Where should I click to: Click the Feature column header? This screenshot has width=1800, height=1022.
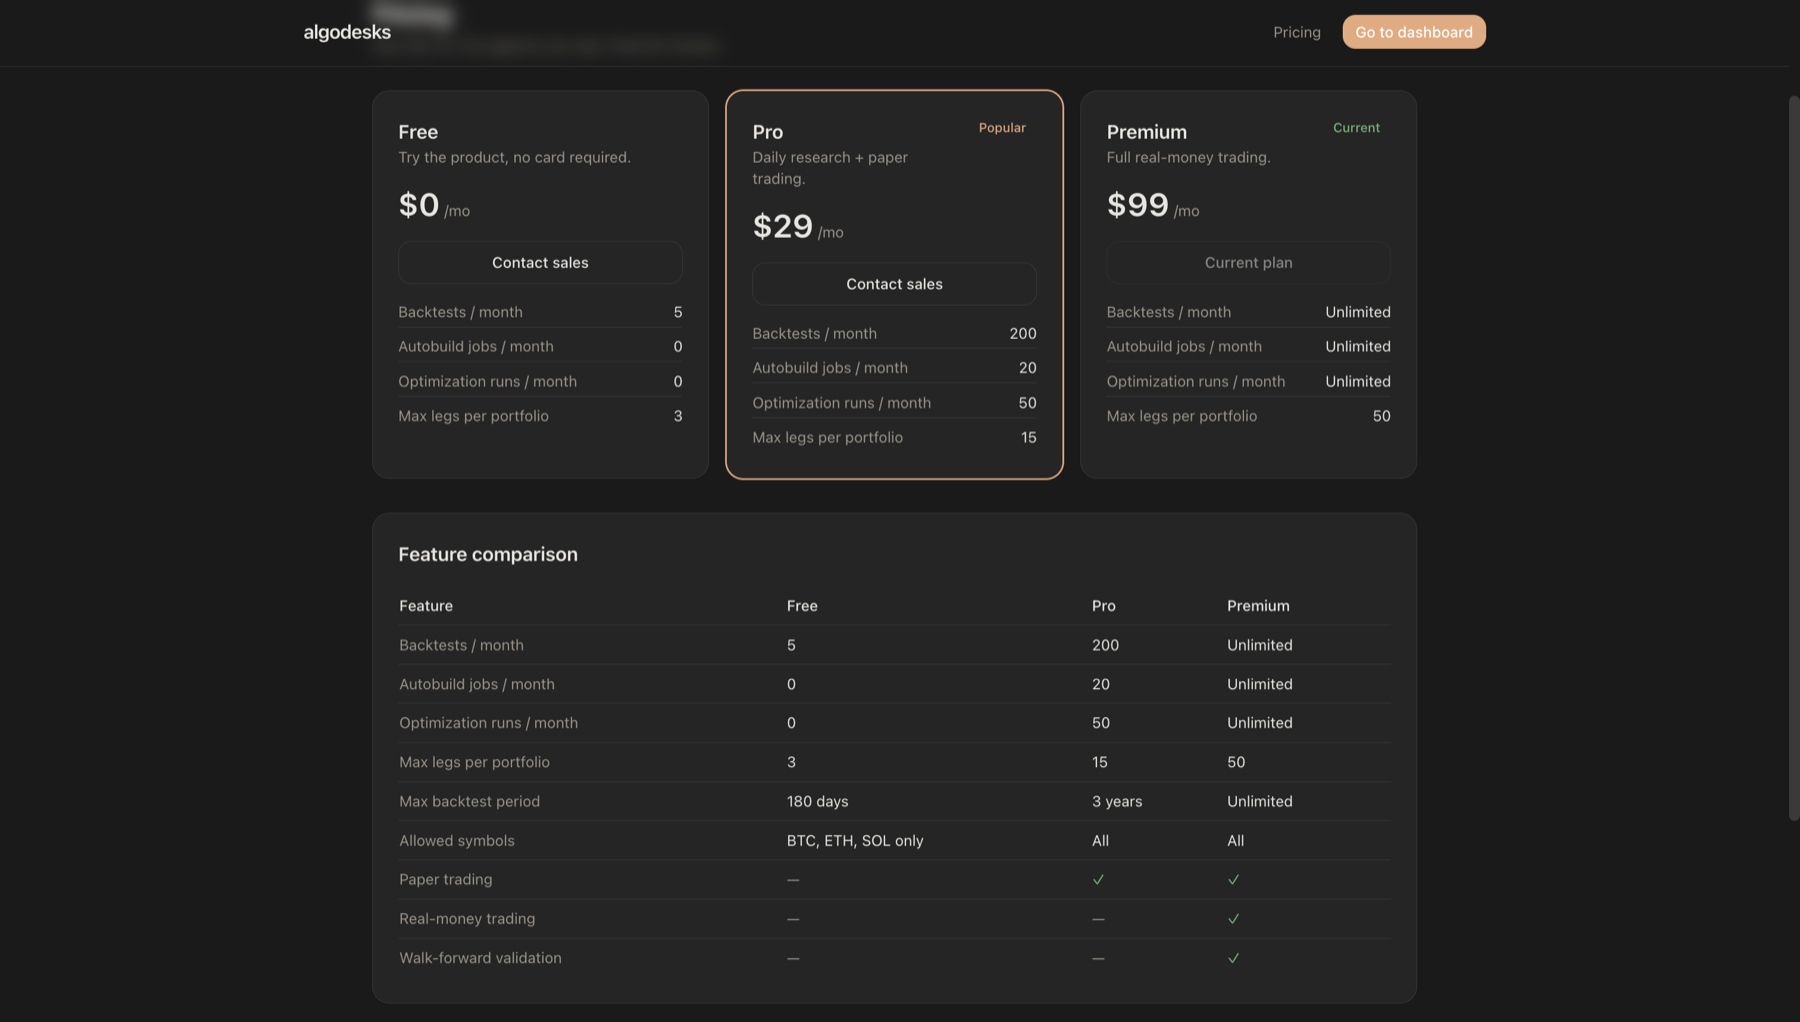coord(426,606)
